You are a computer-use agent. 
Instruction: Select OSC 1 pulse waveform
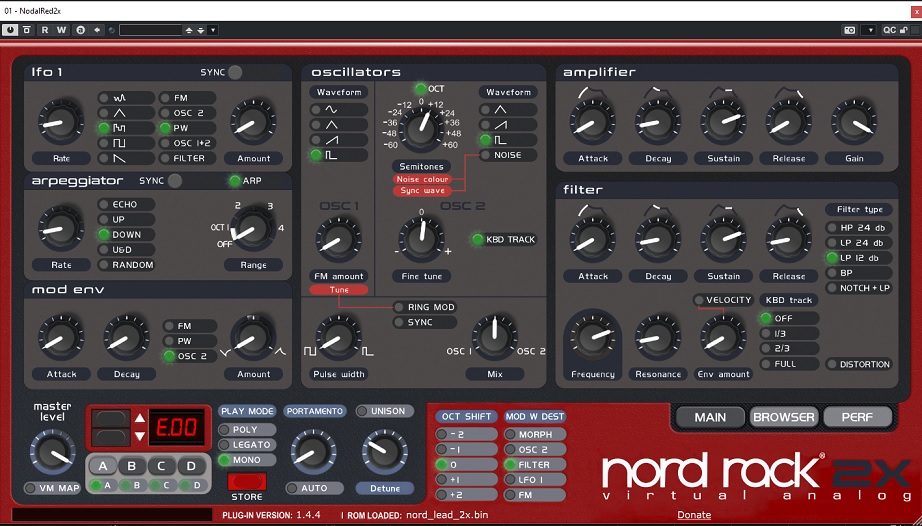pyautogui.click(x=339, y=155)
